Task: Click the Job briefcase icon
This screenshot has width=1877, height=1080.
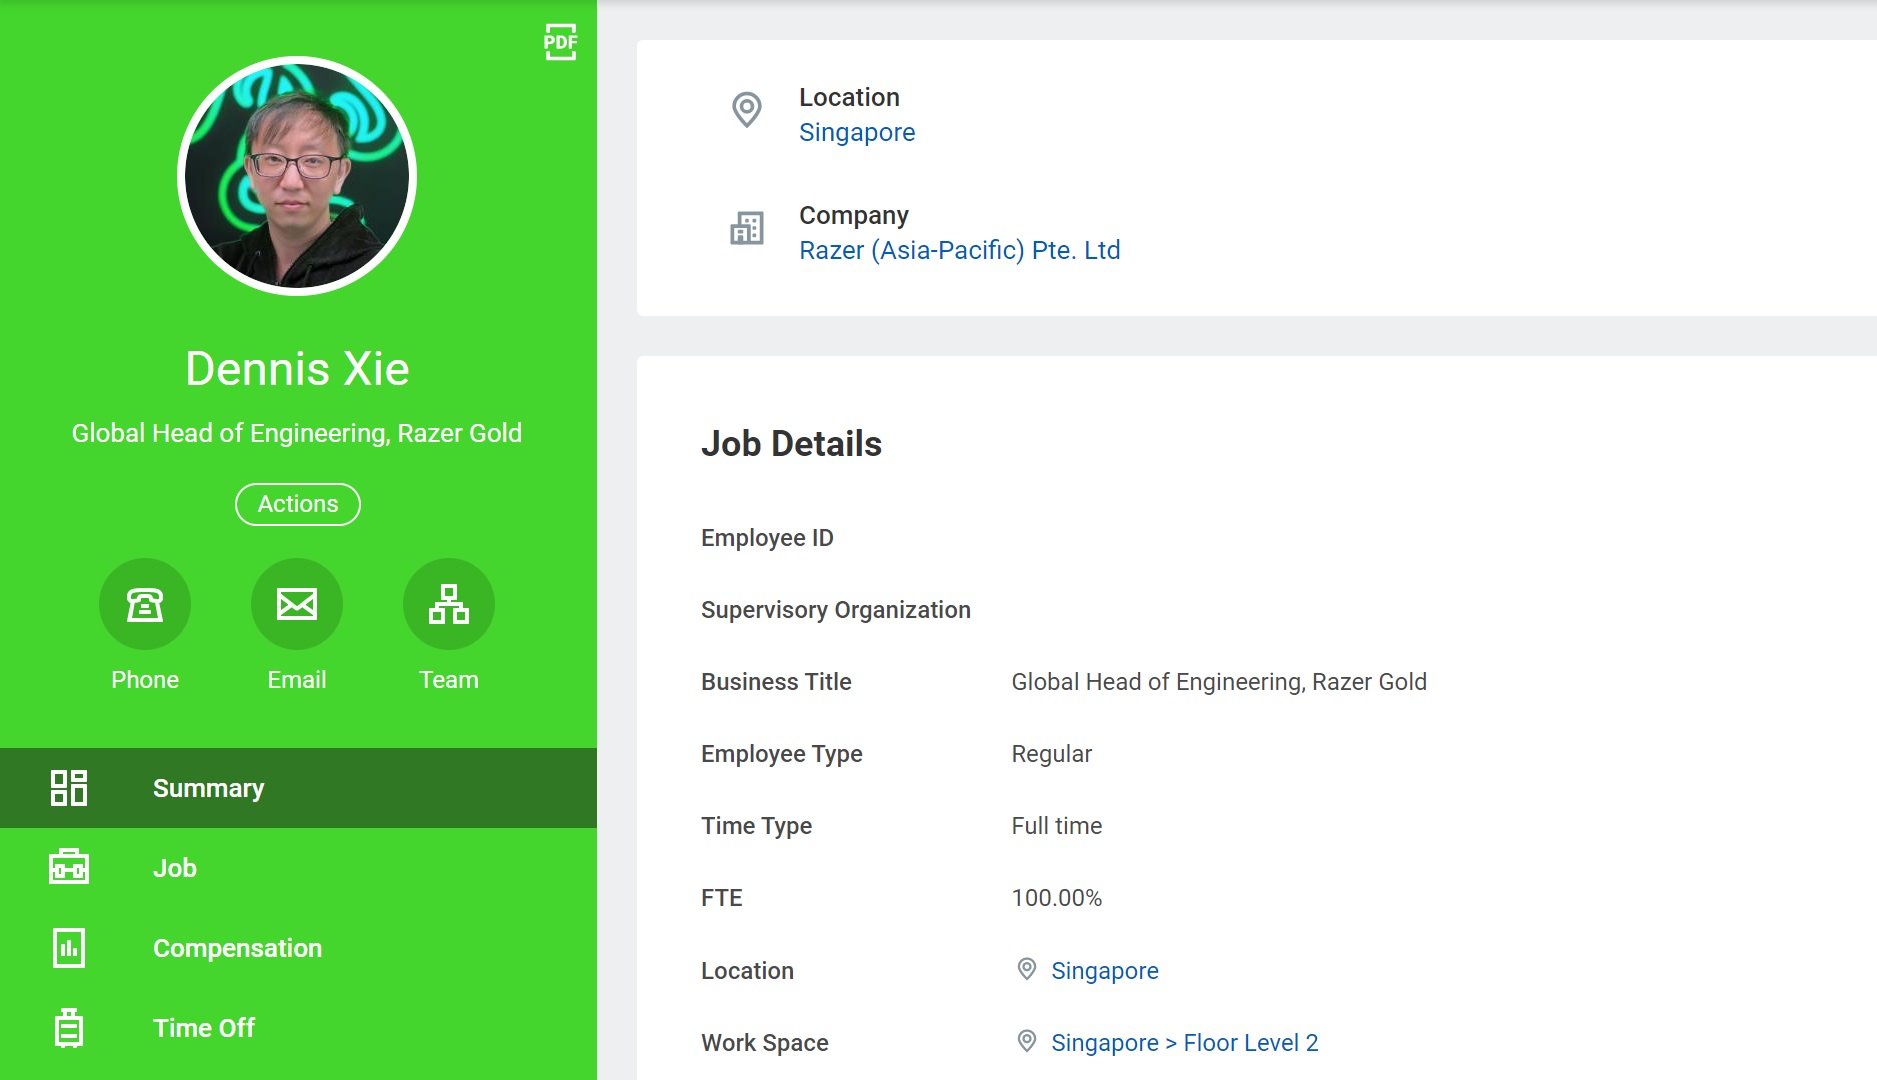Action: 69,867
